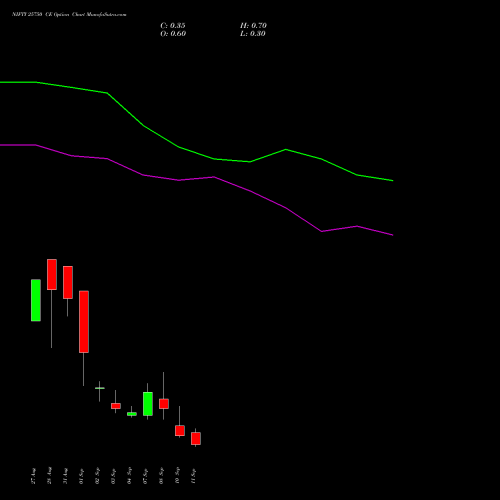
Task: Select the last red candlestick for 11 Sep
Action: click(196, 439)
